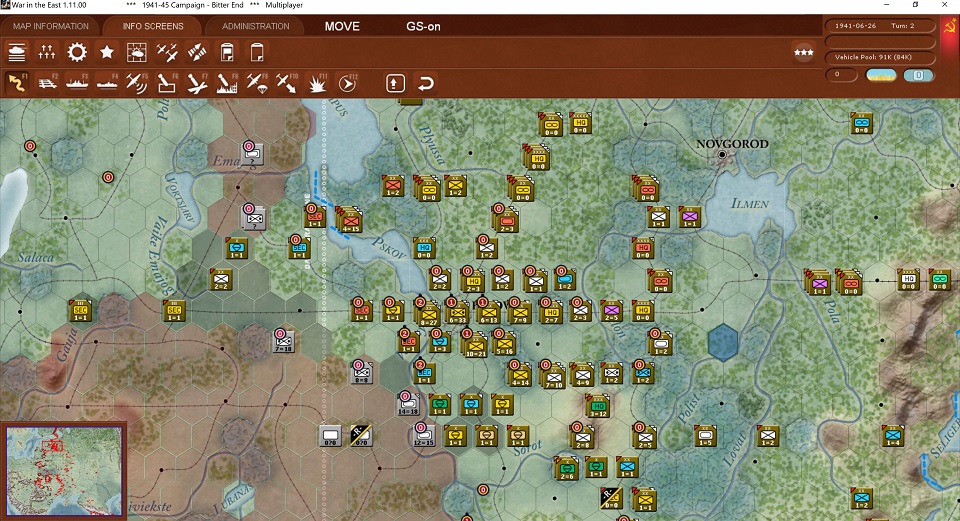Click the dark blue hexagon on map
The width and height of the screenshot is (960, 521).
pyautogui.click(x=723, y=342)
